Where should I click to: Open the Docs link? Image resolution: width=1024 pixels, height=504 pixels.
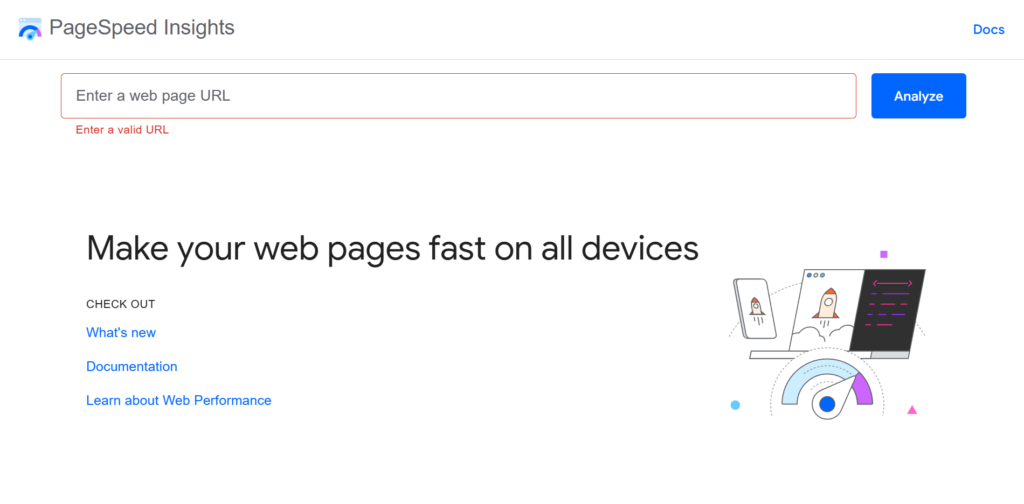click(x=988, y=29)
